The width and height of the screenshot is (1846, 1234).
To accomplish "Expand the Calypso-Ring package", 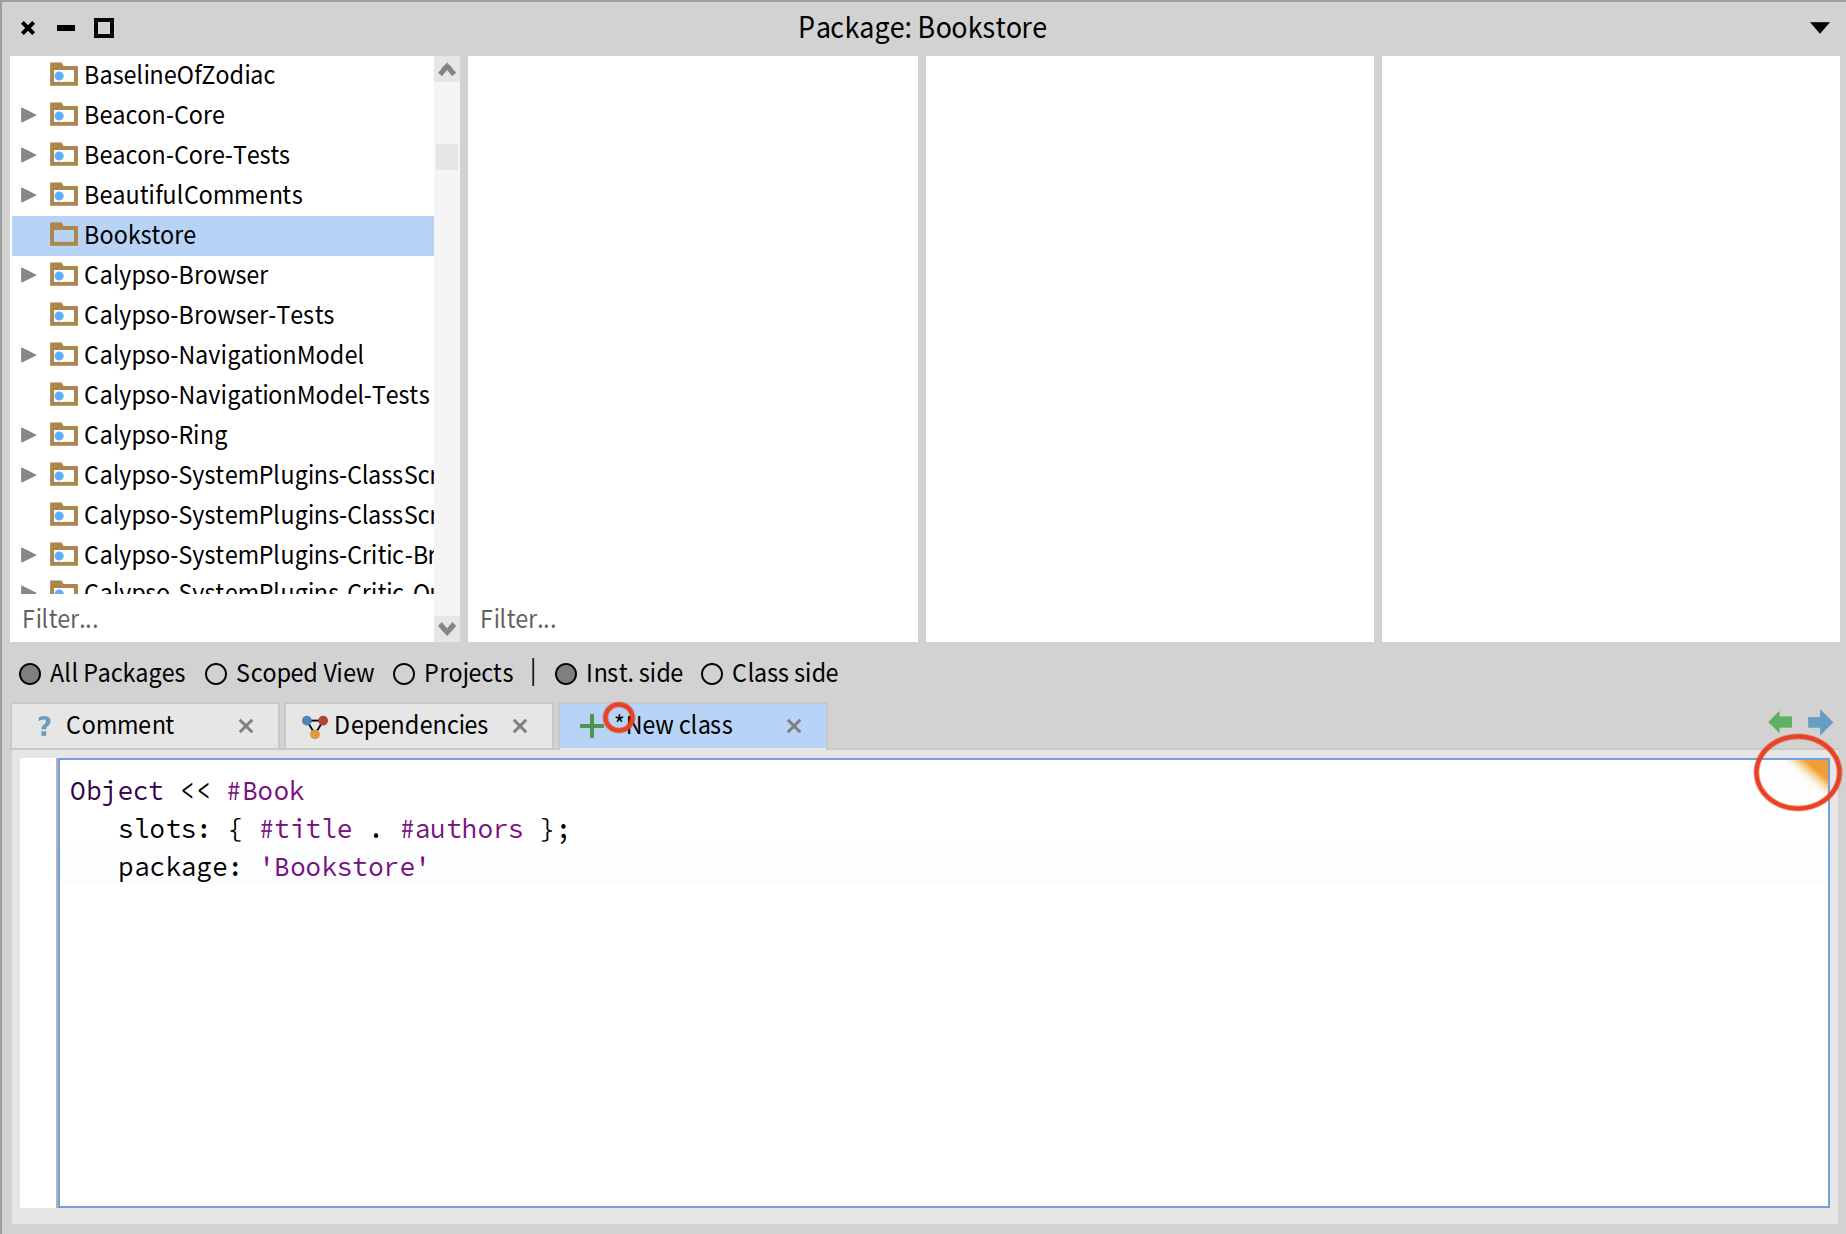I will coord(29,435).
